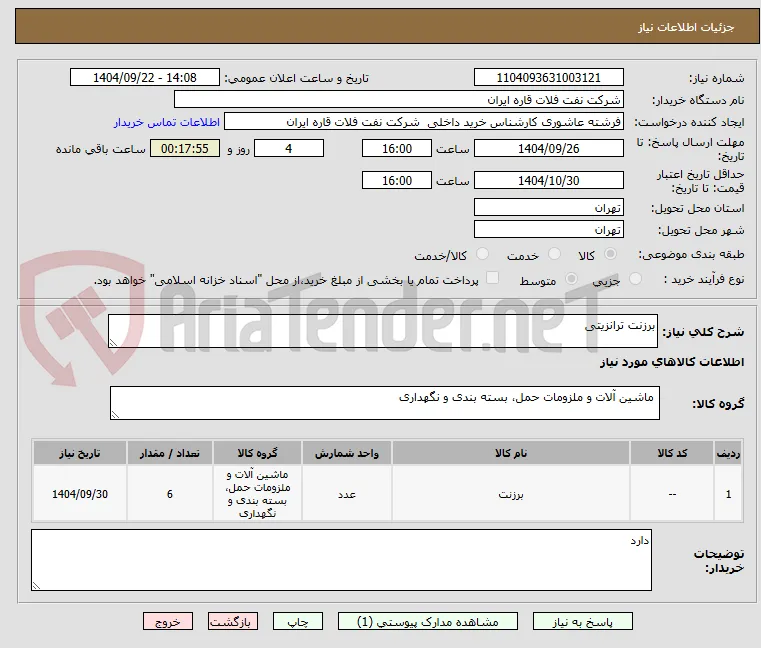Click the جزئیات اطلاعات نیاز header title
The height and width of the screenshot is (648, 761).
(686, 27)
